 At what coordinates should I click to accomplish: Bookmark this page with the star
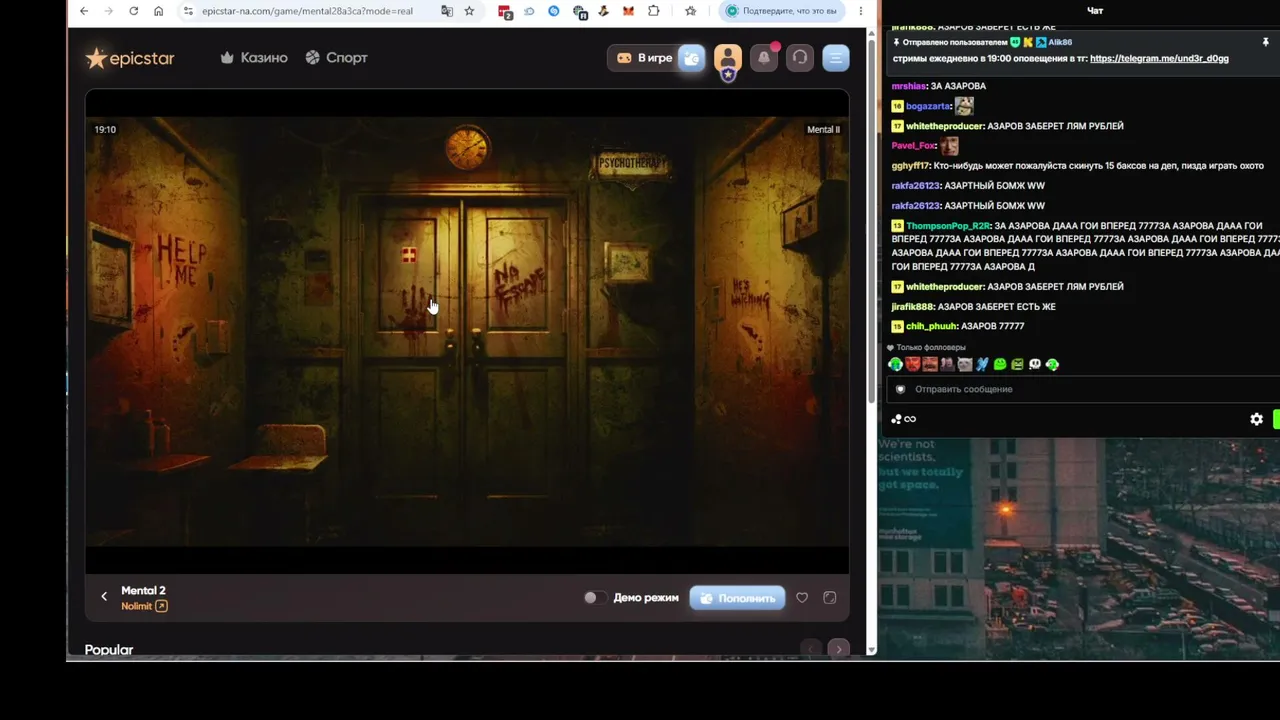pos(469,11)
